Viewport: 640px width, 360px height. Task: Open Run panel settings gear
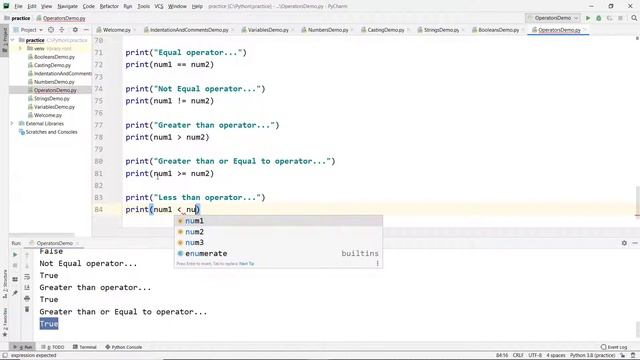(x=624, y=243)
